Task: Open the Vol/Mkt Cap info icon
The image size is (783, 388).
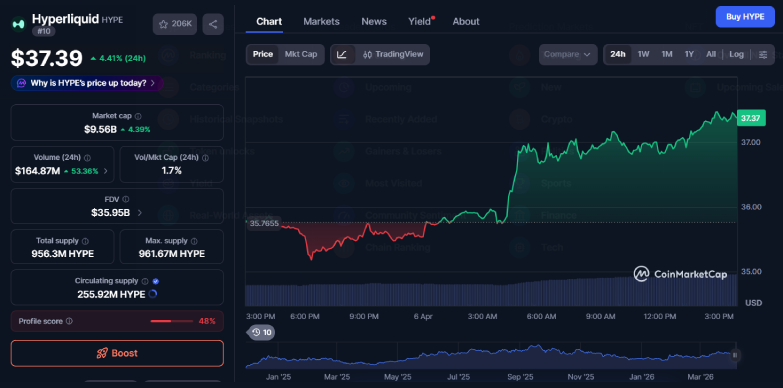Action: 205,158
